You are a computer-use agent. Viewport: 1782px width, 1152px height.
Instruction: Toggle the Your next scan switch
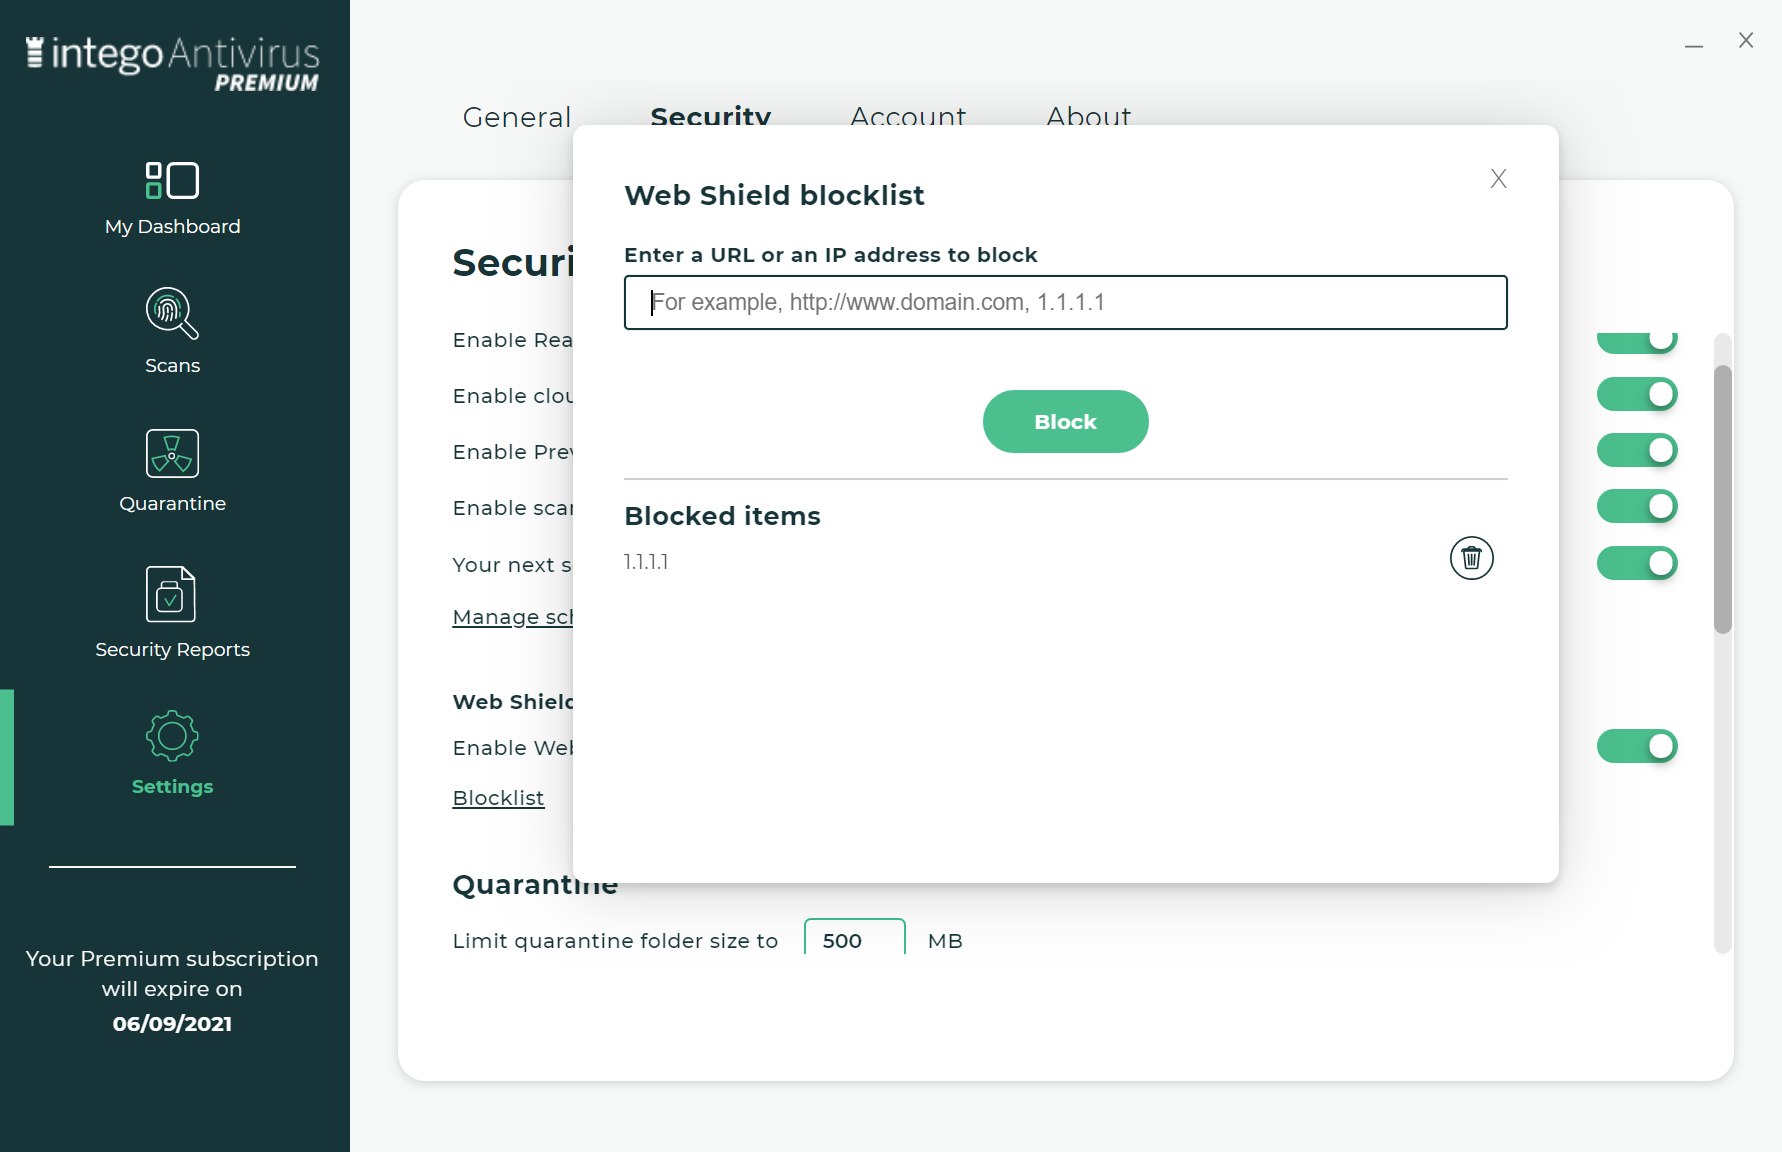[1637, 563]
